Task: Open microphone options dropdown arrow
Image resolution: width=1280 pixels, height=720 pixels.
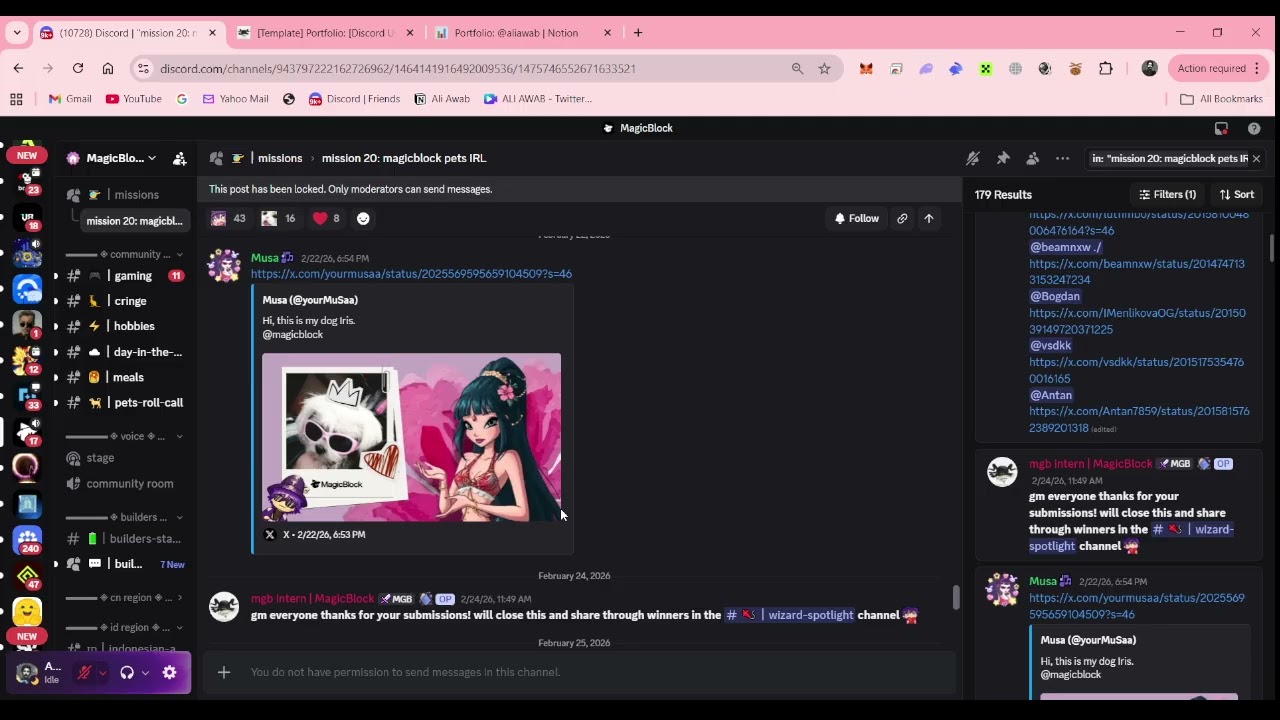Action: pyautogui.click(x=102, y=673)
